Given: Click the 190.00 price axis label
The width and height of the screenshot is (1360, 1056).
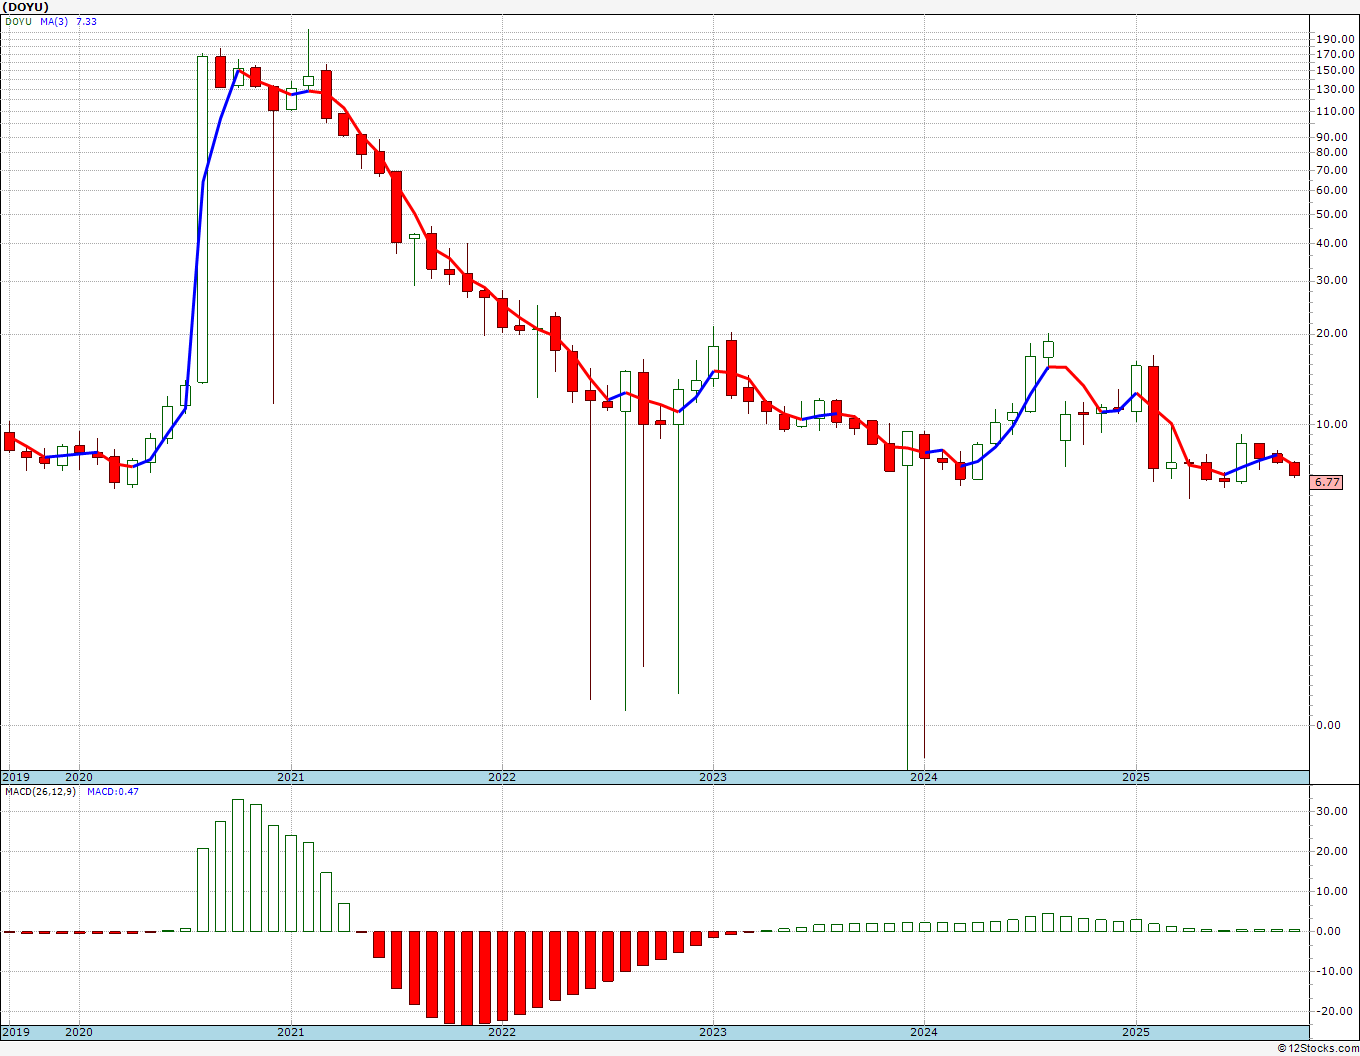Looking at the screenshot, I should (x=1335, y=39).
